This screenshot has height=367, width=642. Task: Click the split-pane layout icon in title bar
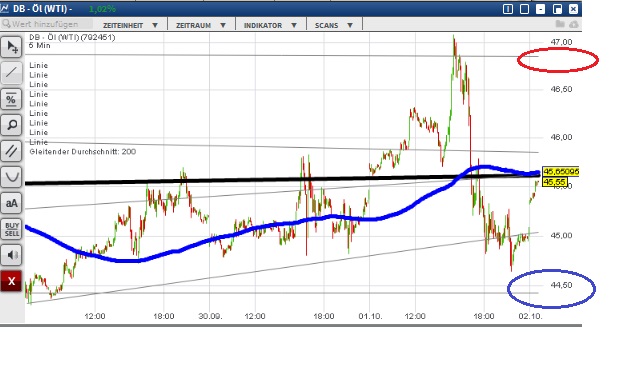tap(508, 9)
